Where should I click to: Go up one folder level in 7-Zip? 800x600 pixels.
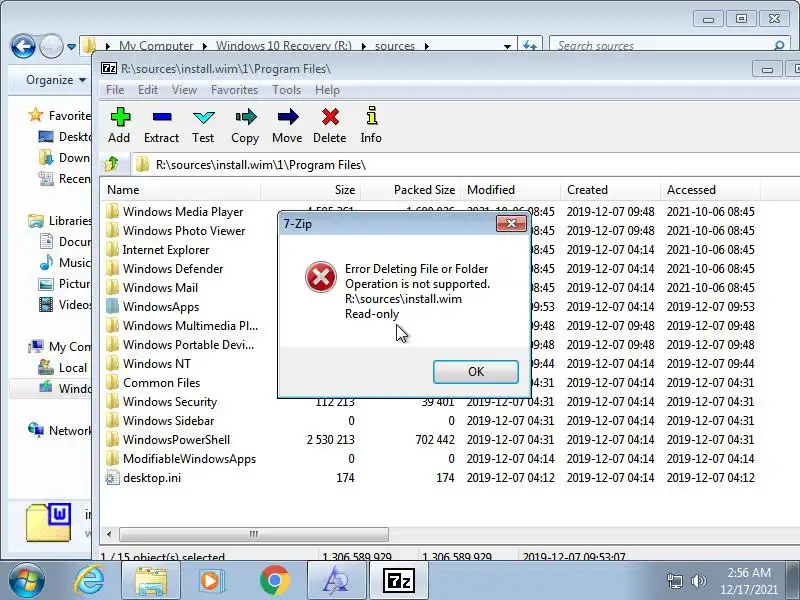point(112,164)
